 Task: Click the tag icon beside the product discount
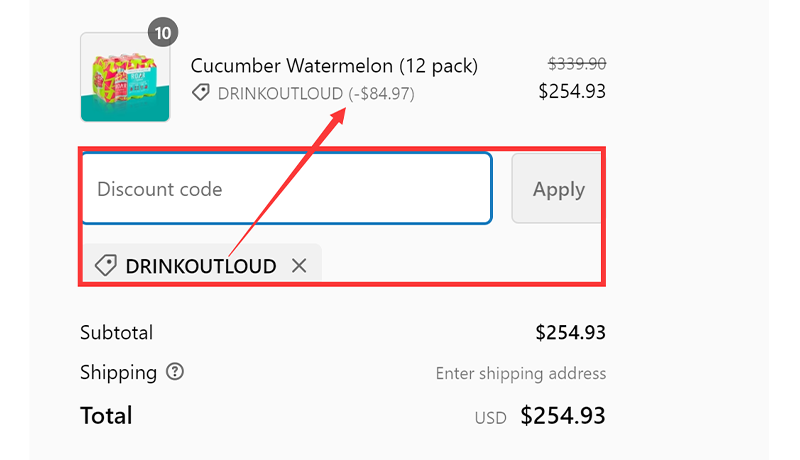[201, 93]
